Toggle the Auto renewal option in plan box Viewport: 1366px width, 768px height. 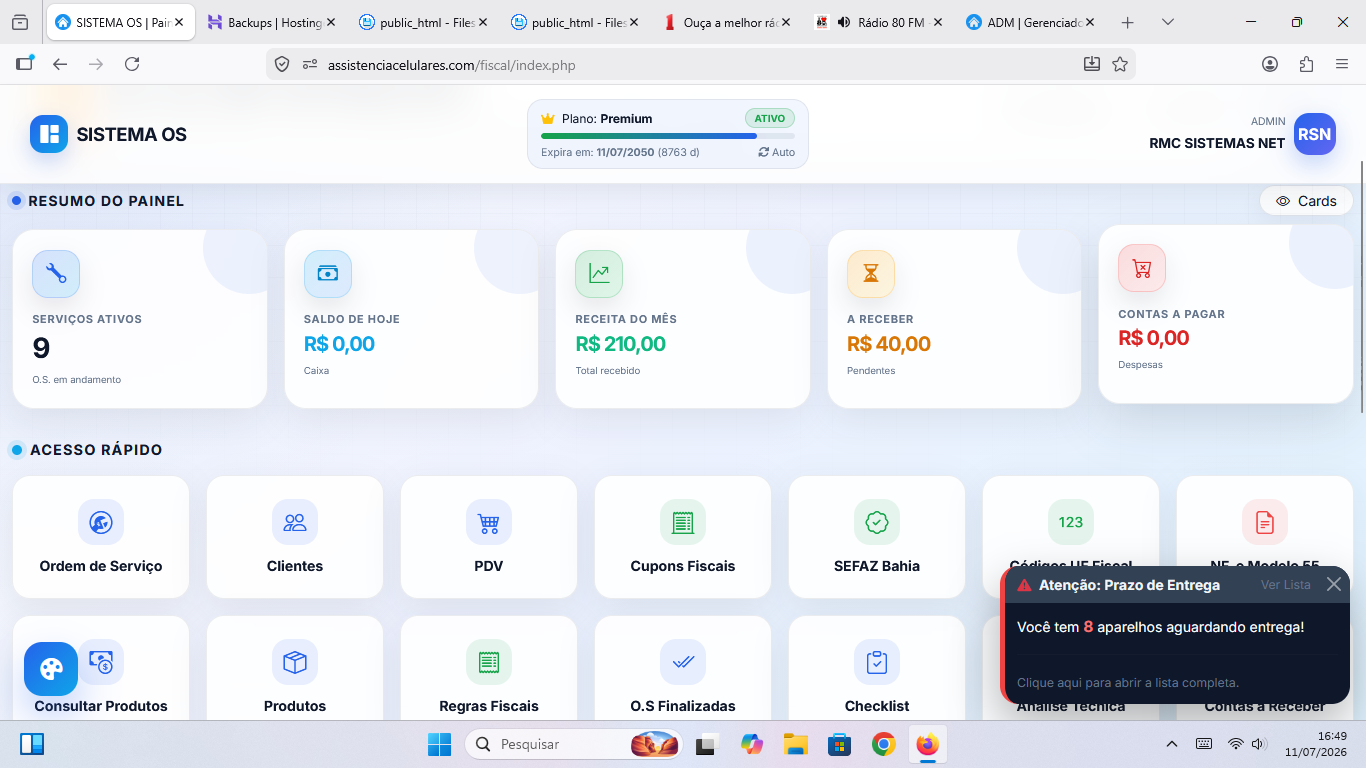(x=777, y=152)
